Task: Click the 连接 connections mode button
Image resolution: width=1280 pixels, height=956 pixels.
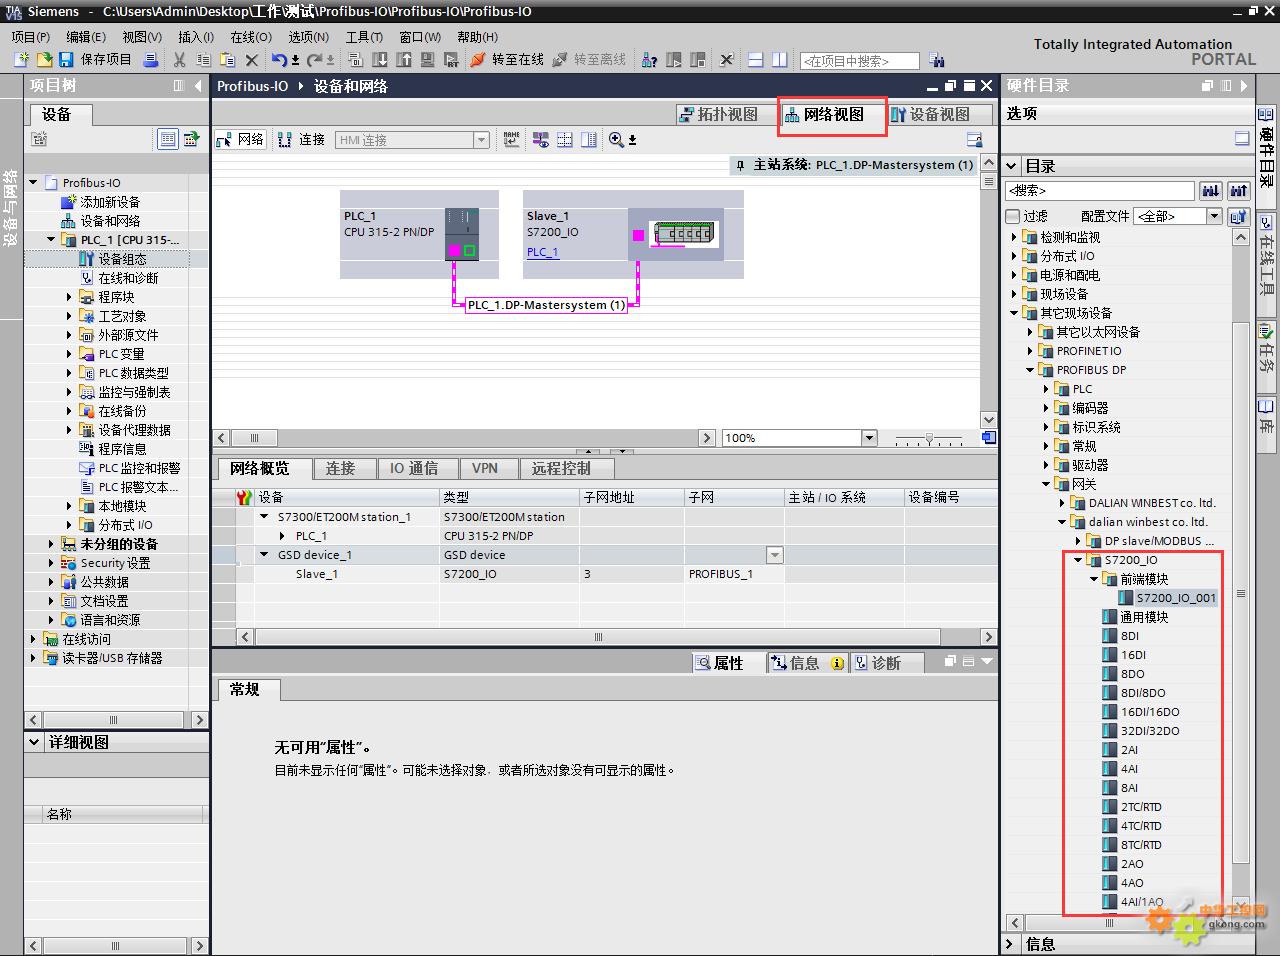Action: point(301,139)
